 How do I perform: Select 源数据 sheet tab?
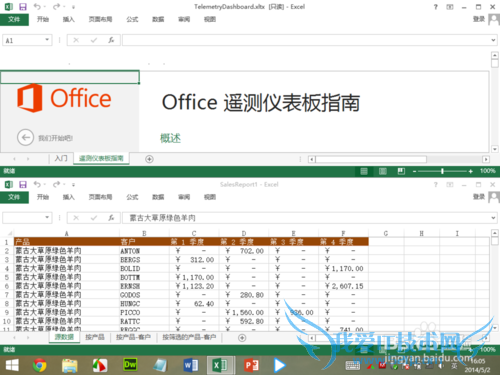point(64,337)
